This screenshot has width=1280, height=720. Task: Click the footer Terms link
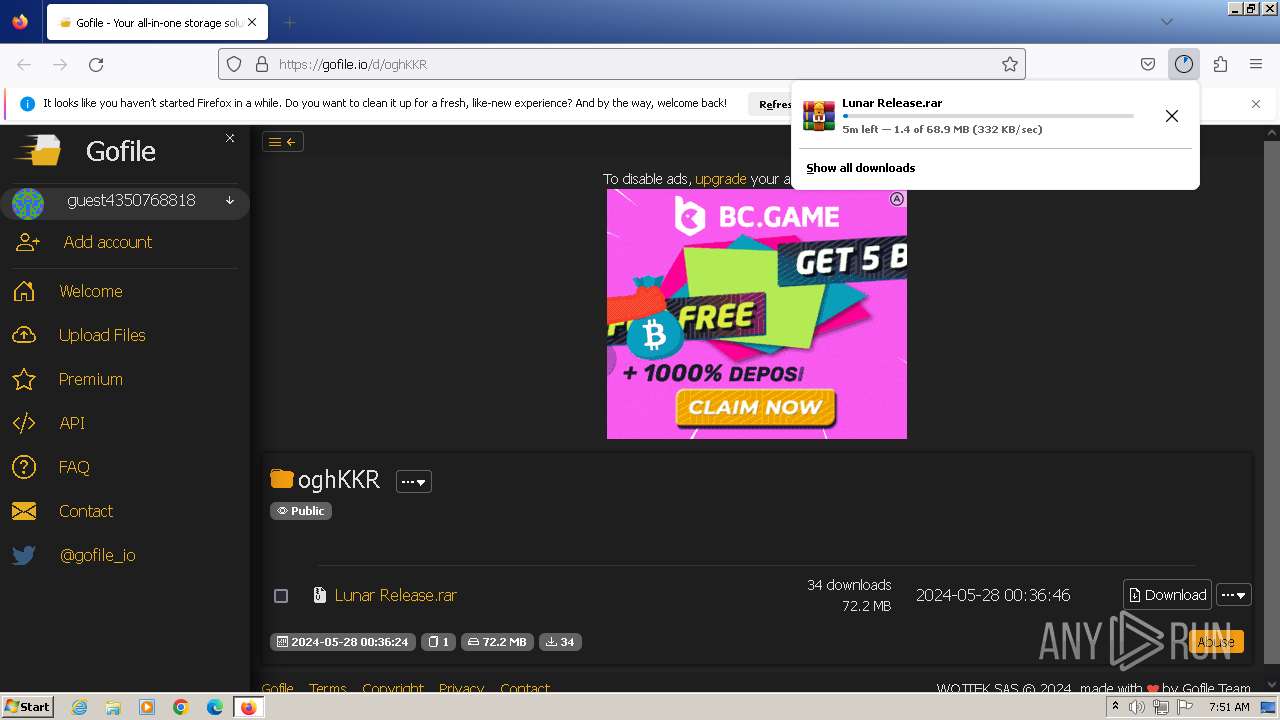click(x=327, y=688)
